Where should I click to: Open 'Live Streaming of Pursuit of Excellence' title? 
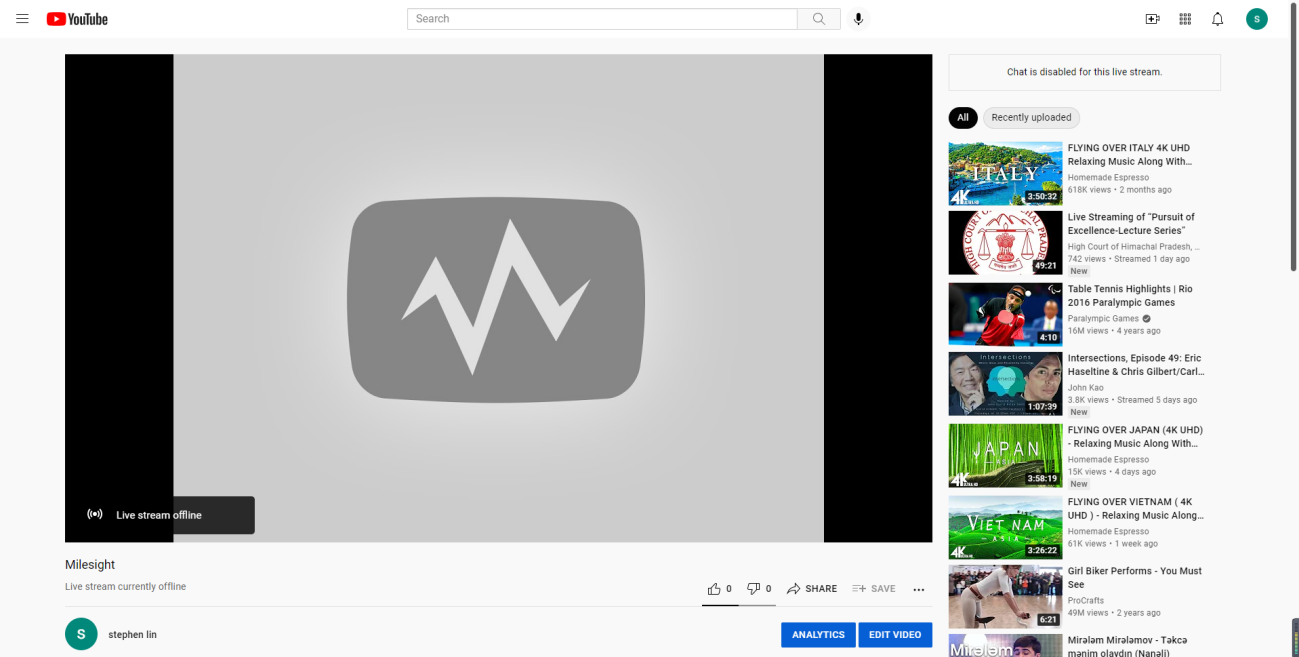pos(1131,224)
